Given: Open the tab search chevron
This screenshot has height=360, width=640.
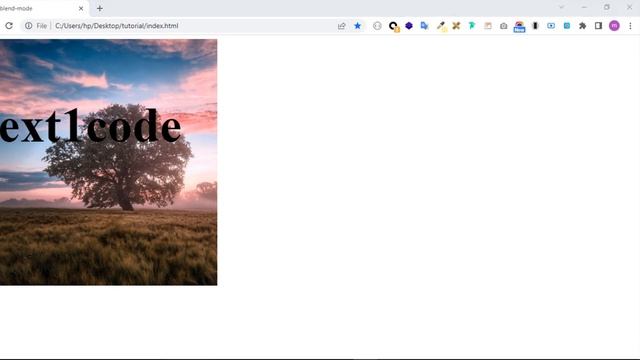Looking at the screenshot, I should (562, 7).
